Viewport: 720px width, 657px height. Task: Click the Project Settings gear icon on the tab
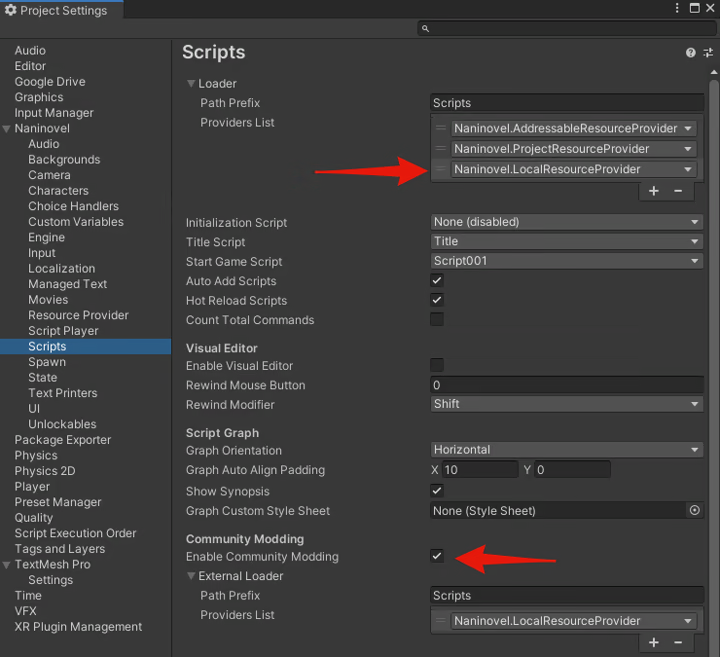pos(10,10)
